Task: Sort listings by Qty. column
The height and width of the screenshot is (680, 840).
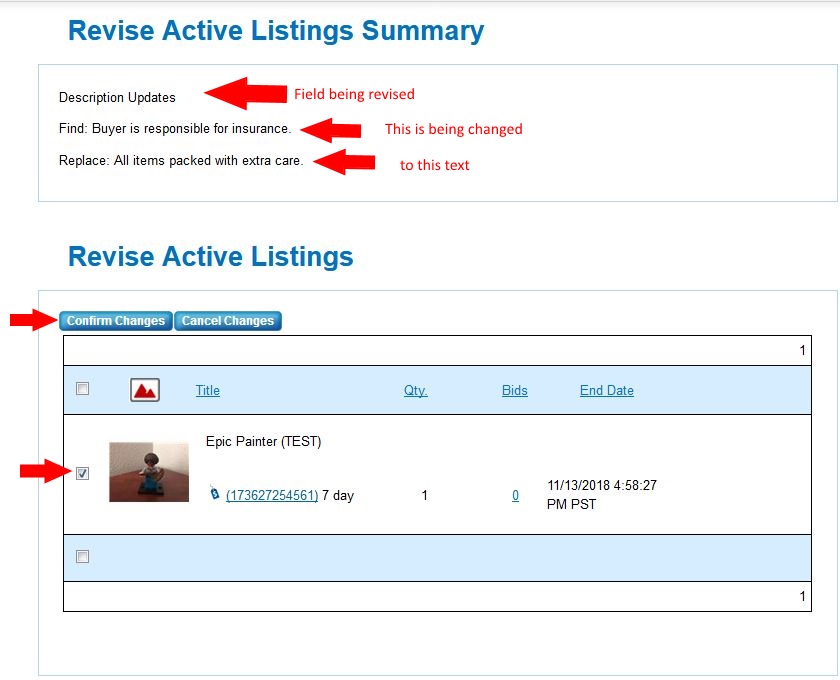Action: click(x=416, y=390)
